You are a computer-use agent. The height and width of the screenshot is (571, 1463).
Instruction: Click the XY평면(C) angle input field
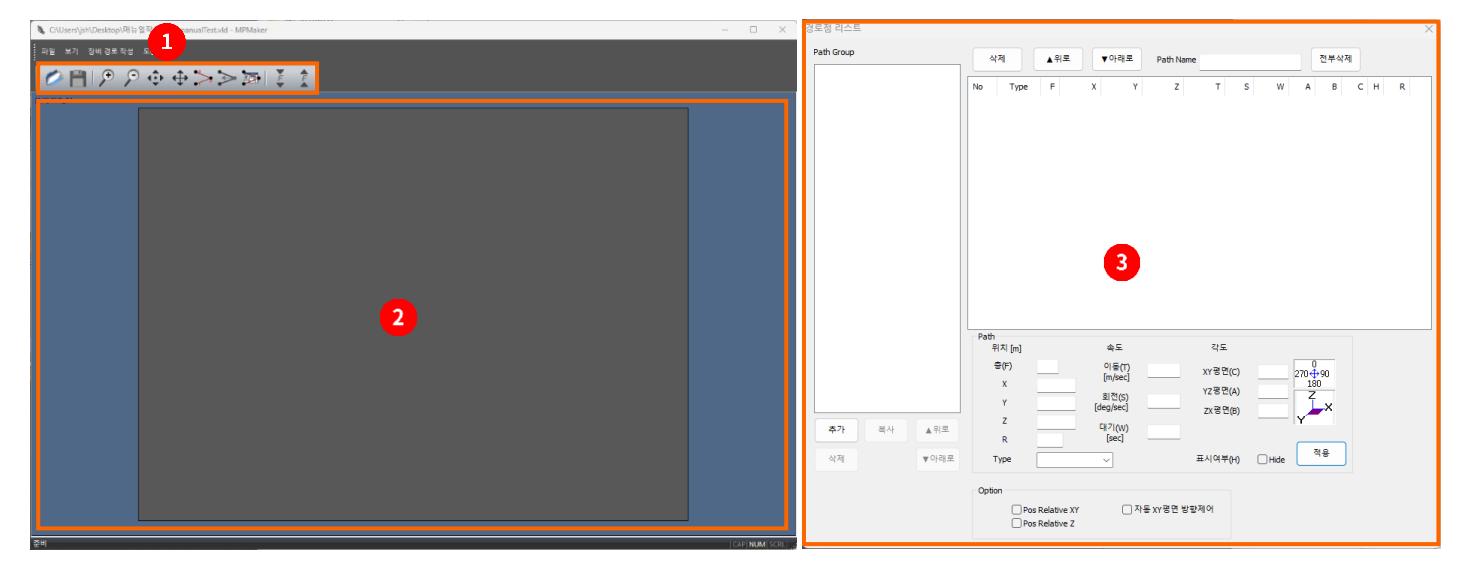coord(1272,371)
